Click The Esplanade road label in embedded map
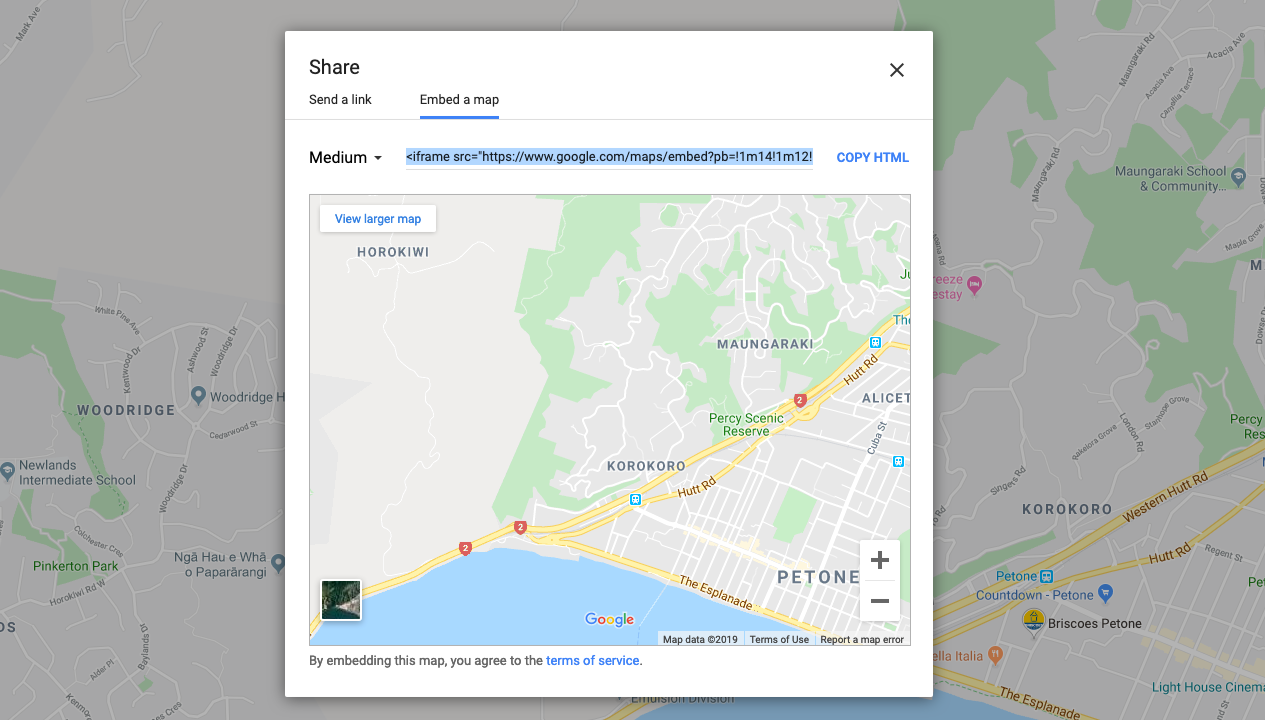This screenshot has width=1265, height=720. point(715,594)
